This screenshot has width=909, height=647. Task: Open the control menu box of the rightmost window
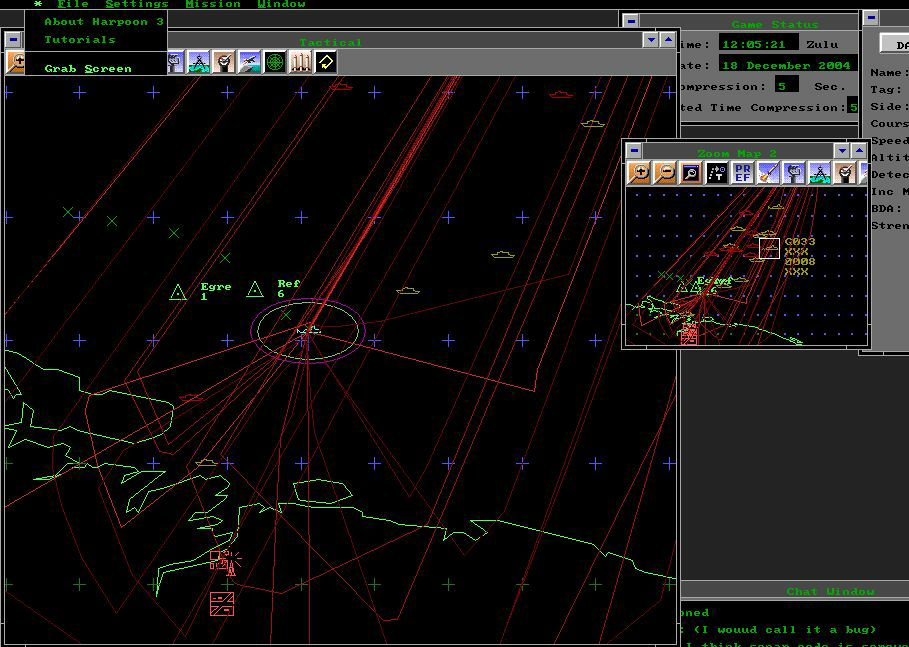870,17
